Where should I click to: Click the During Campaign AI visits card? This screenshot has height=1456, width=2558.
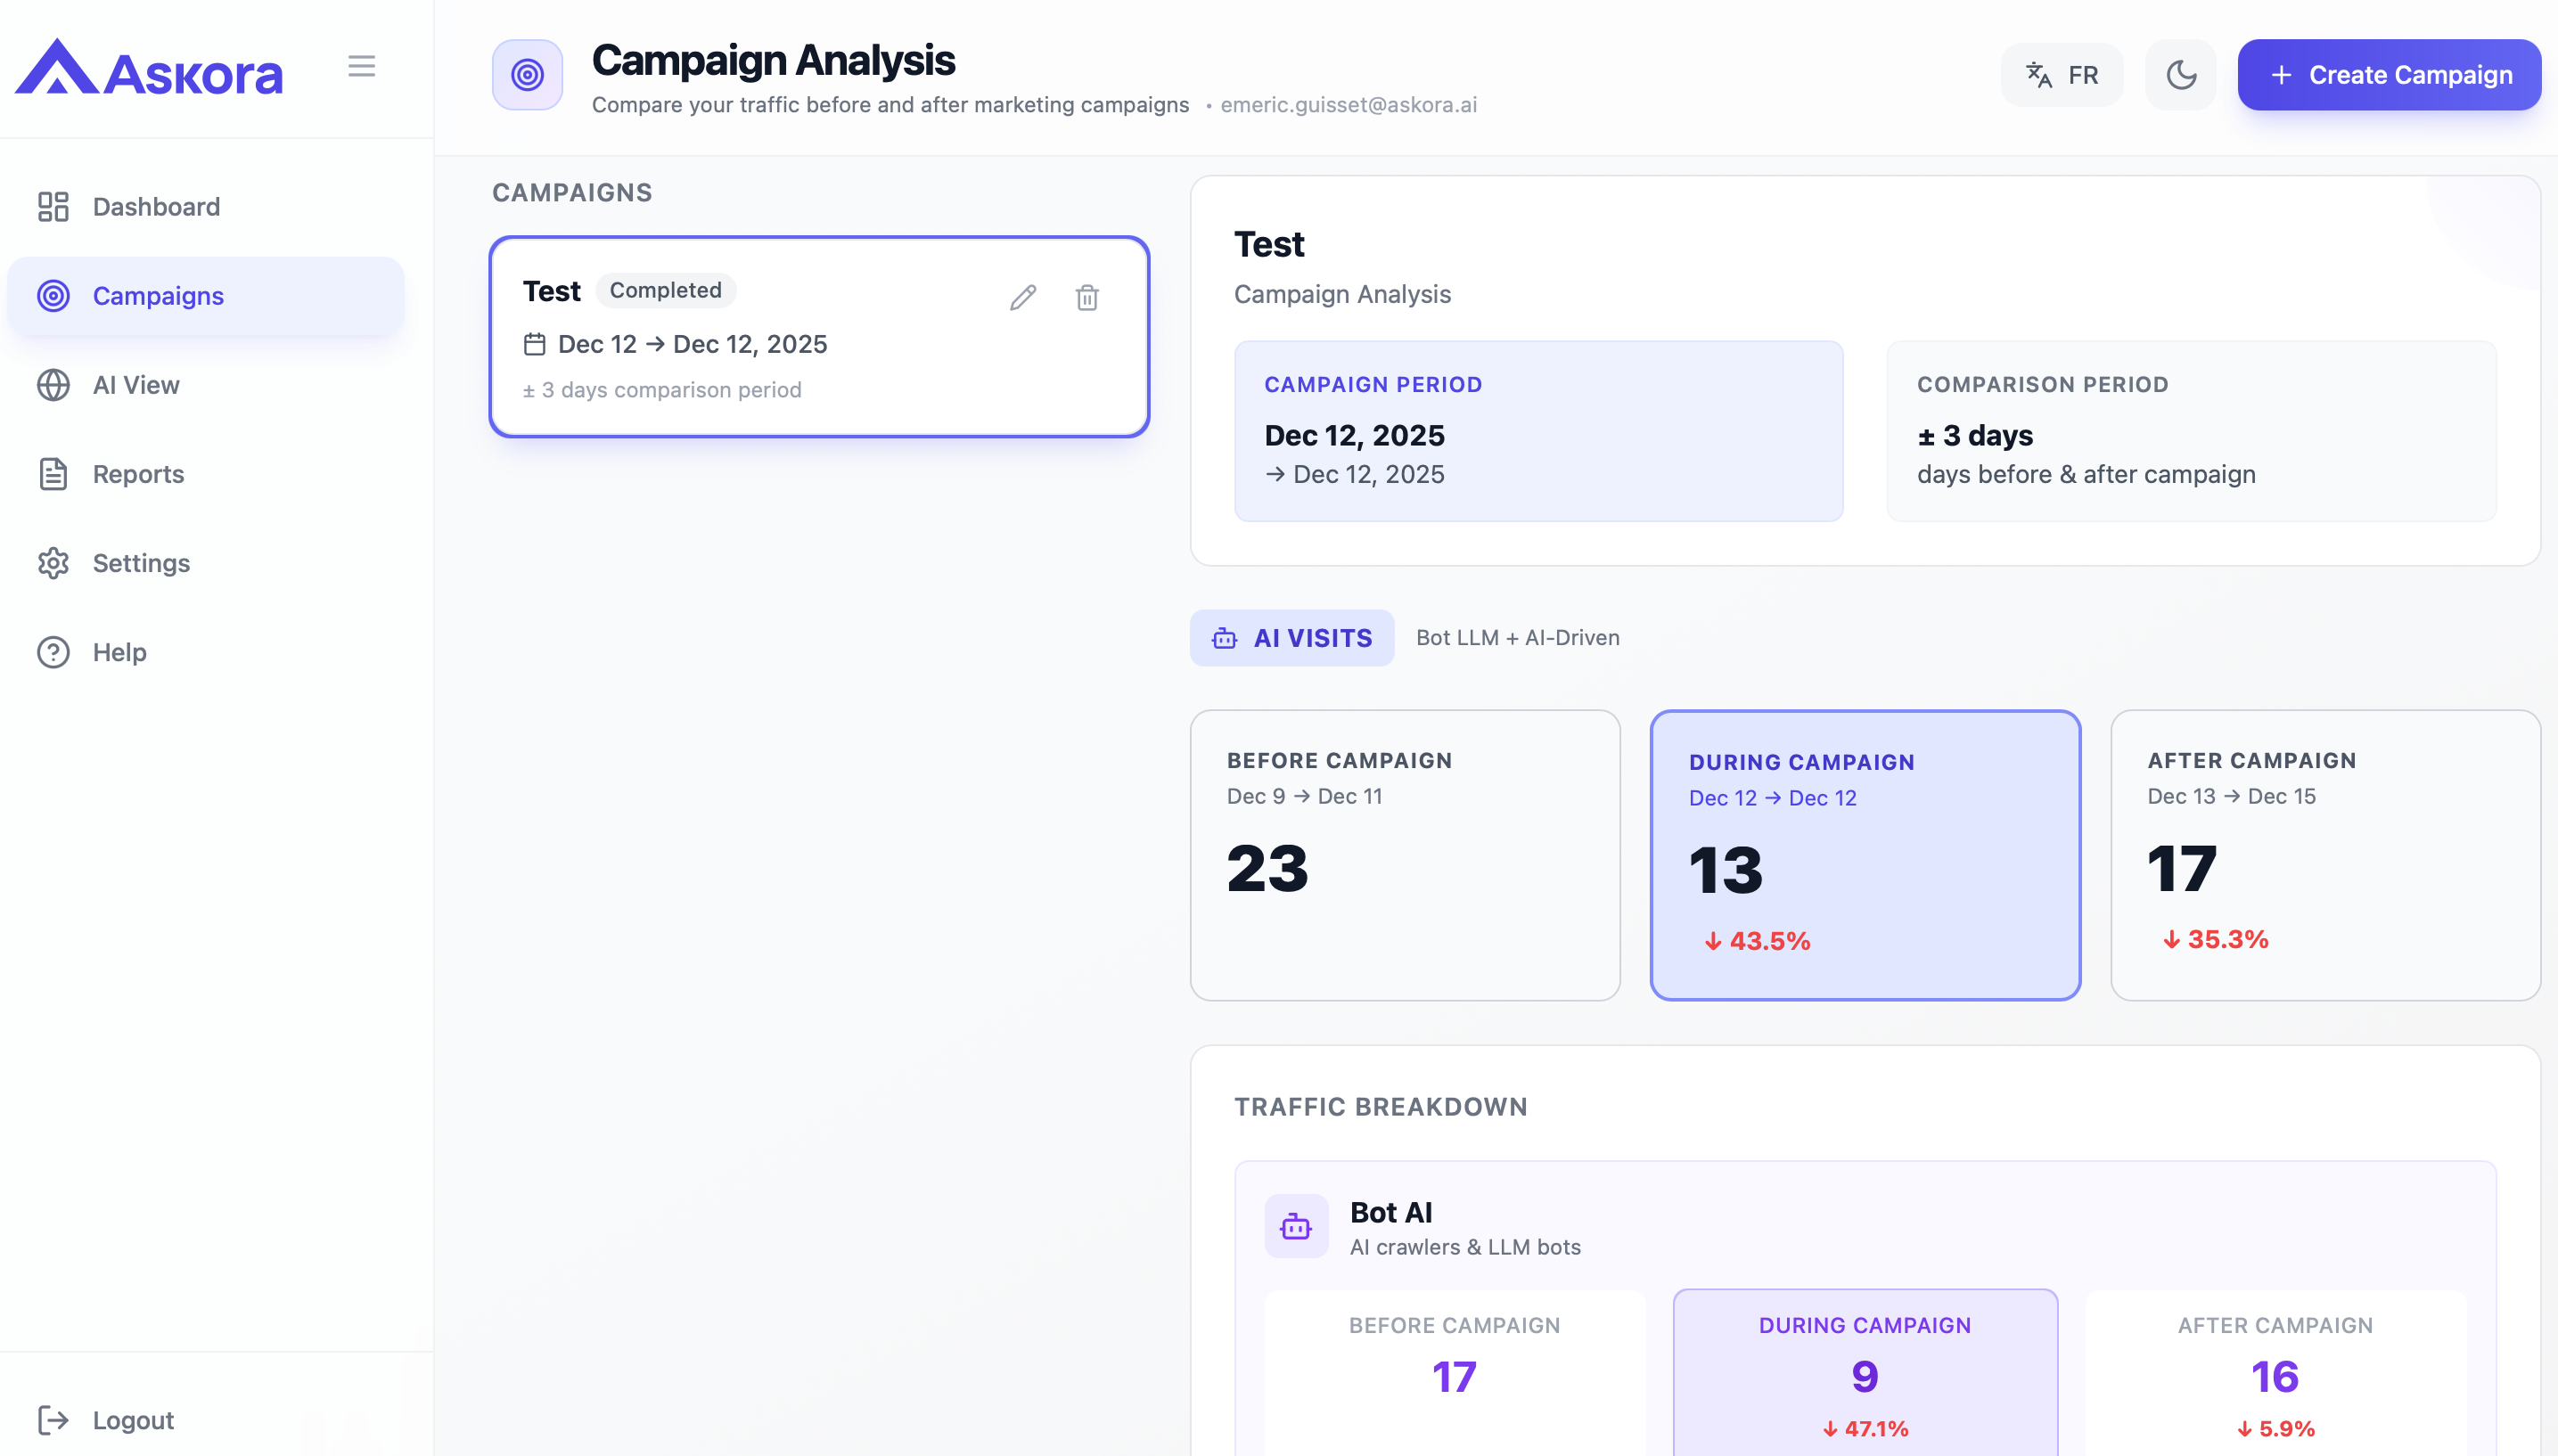(1864, 855)
